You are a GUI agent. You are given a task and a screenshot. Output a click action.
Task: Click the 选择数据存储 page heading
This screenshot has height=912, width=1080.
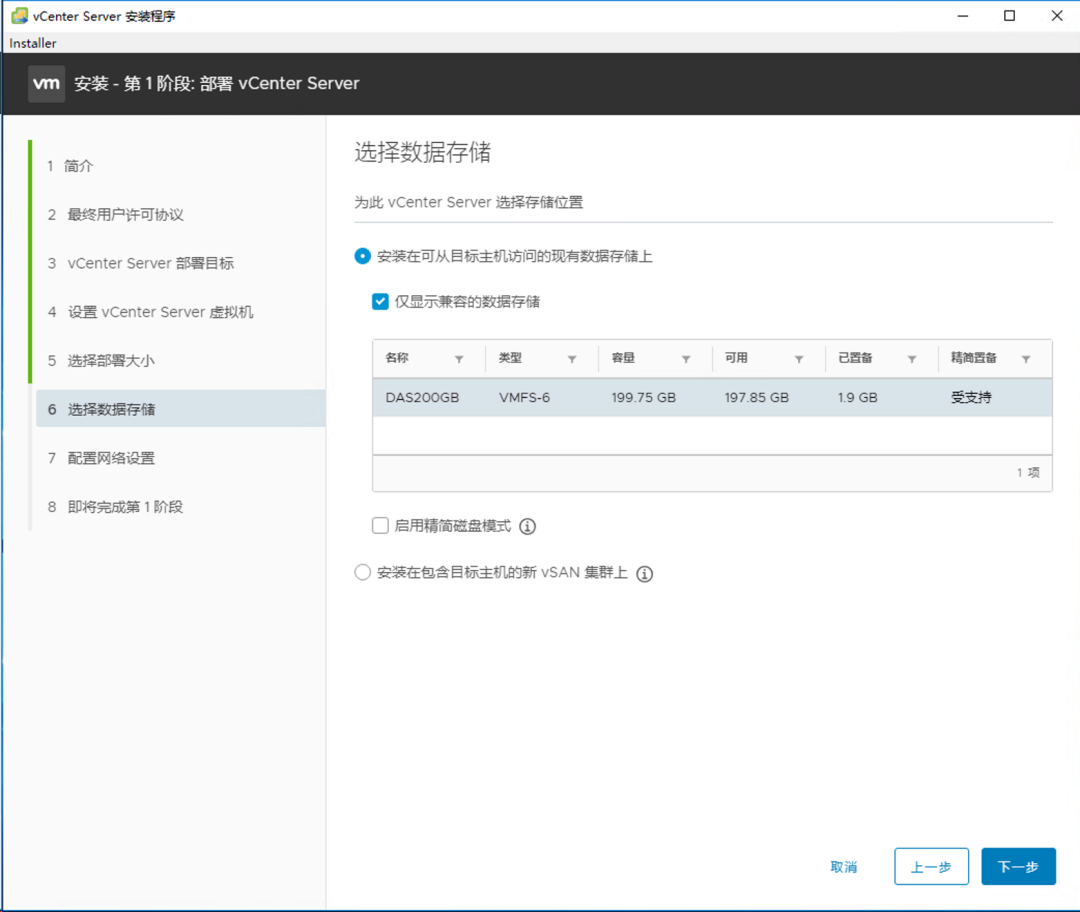pos(423,152)
